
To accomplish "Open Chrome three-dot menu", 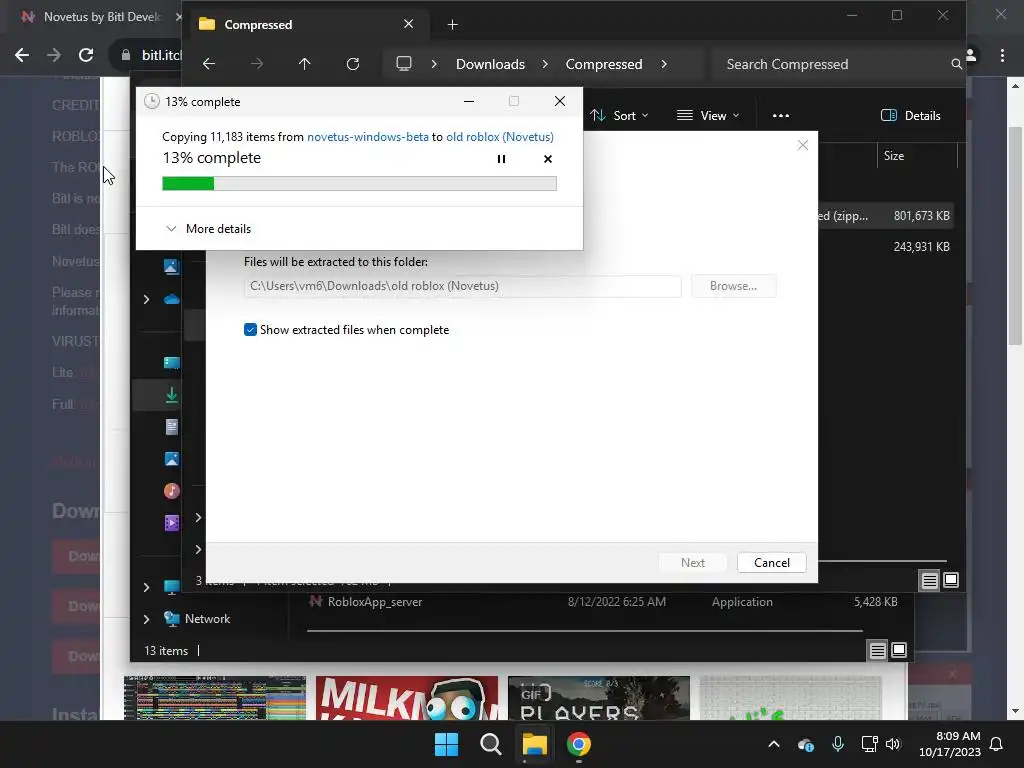I will pyautogui.click(x=1002, y=56).
